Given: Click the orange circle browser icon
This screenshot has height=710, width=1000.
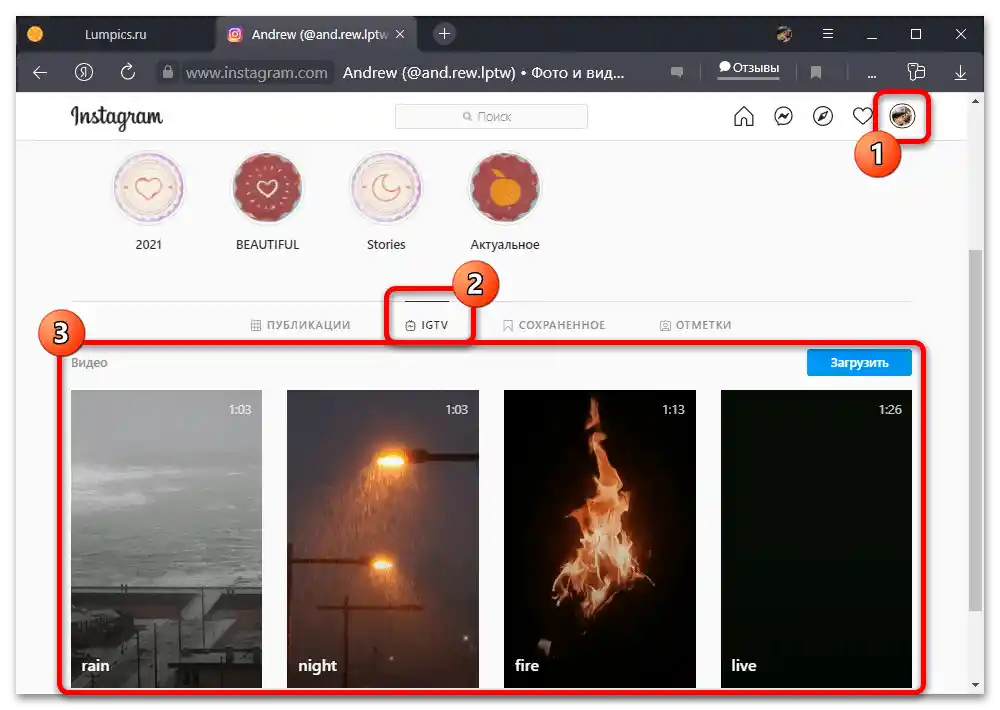Looking at the screenshot, I should [35, 34].
